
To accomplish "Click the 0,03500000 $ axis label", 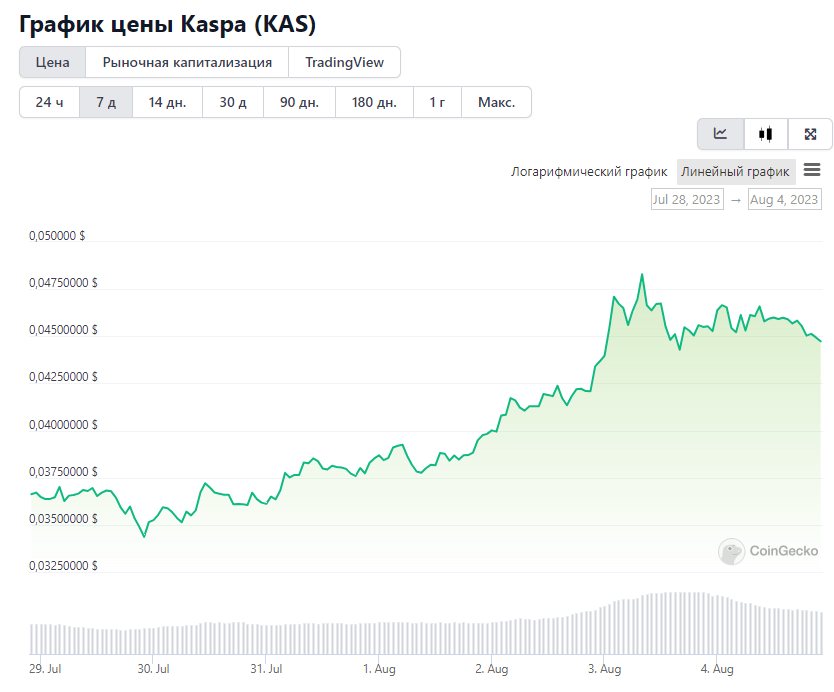I will tap(63, 519).
